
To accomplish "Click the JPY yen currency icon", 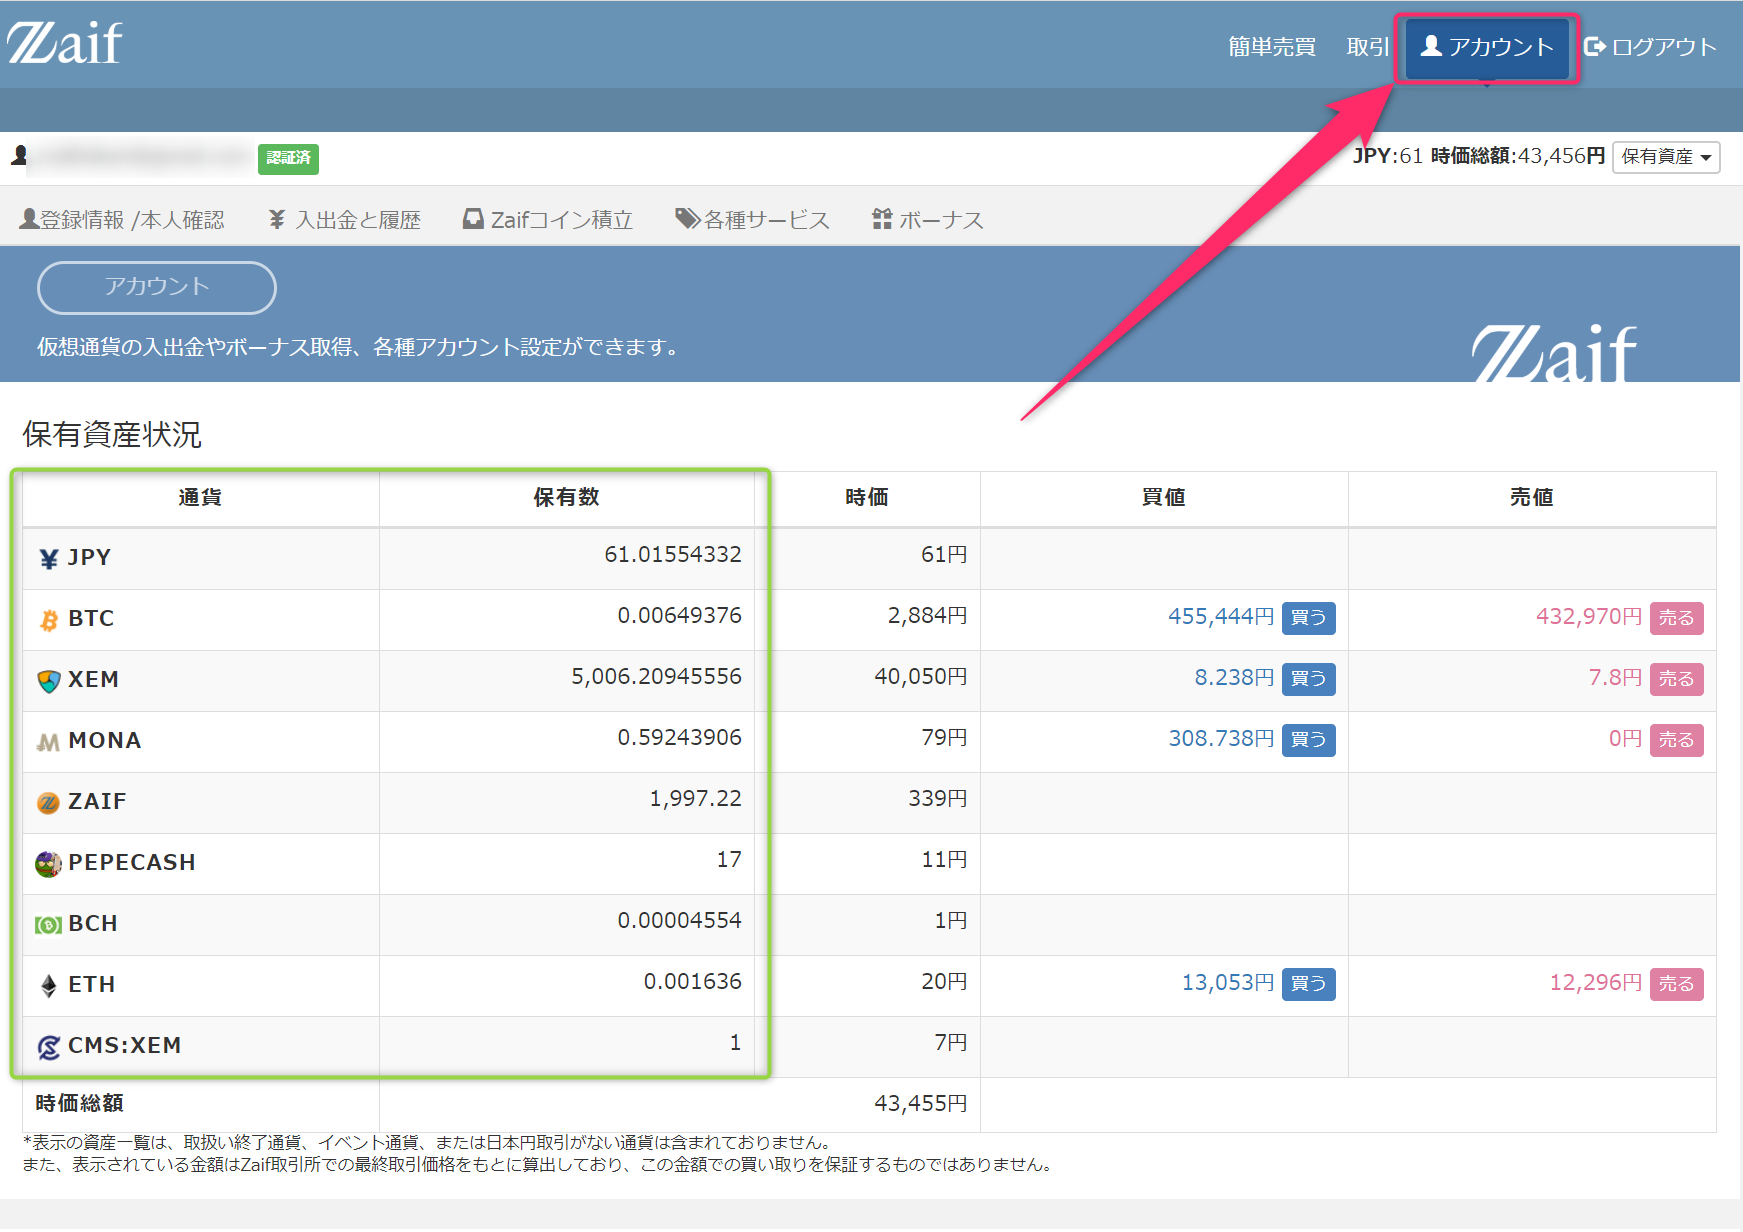I will (49, 558).
